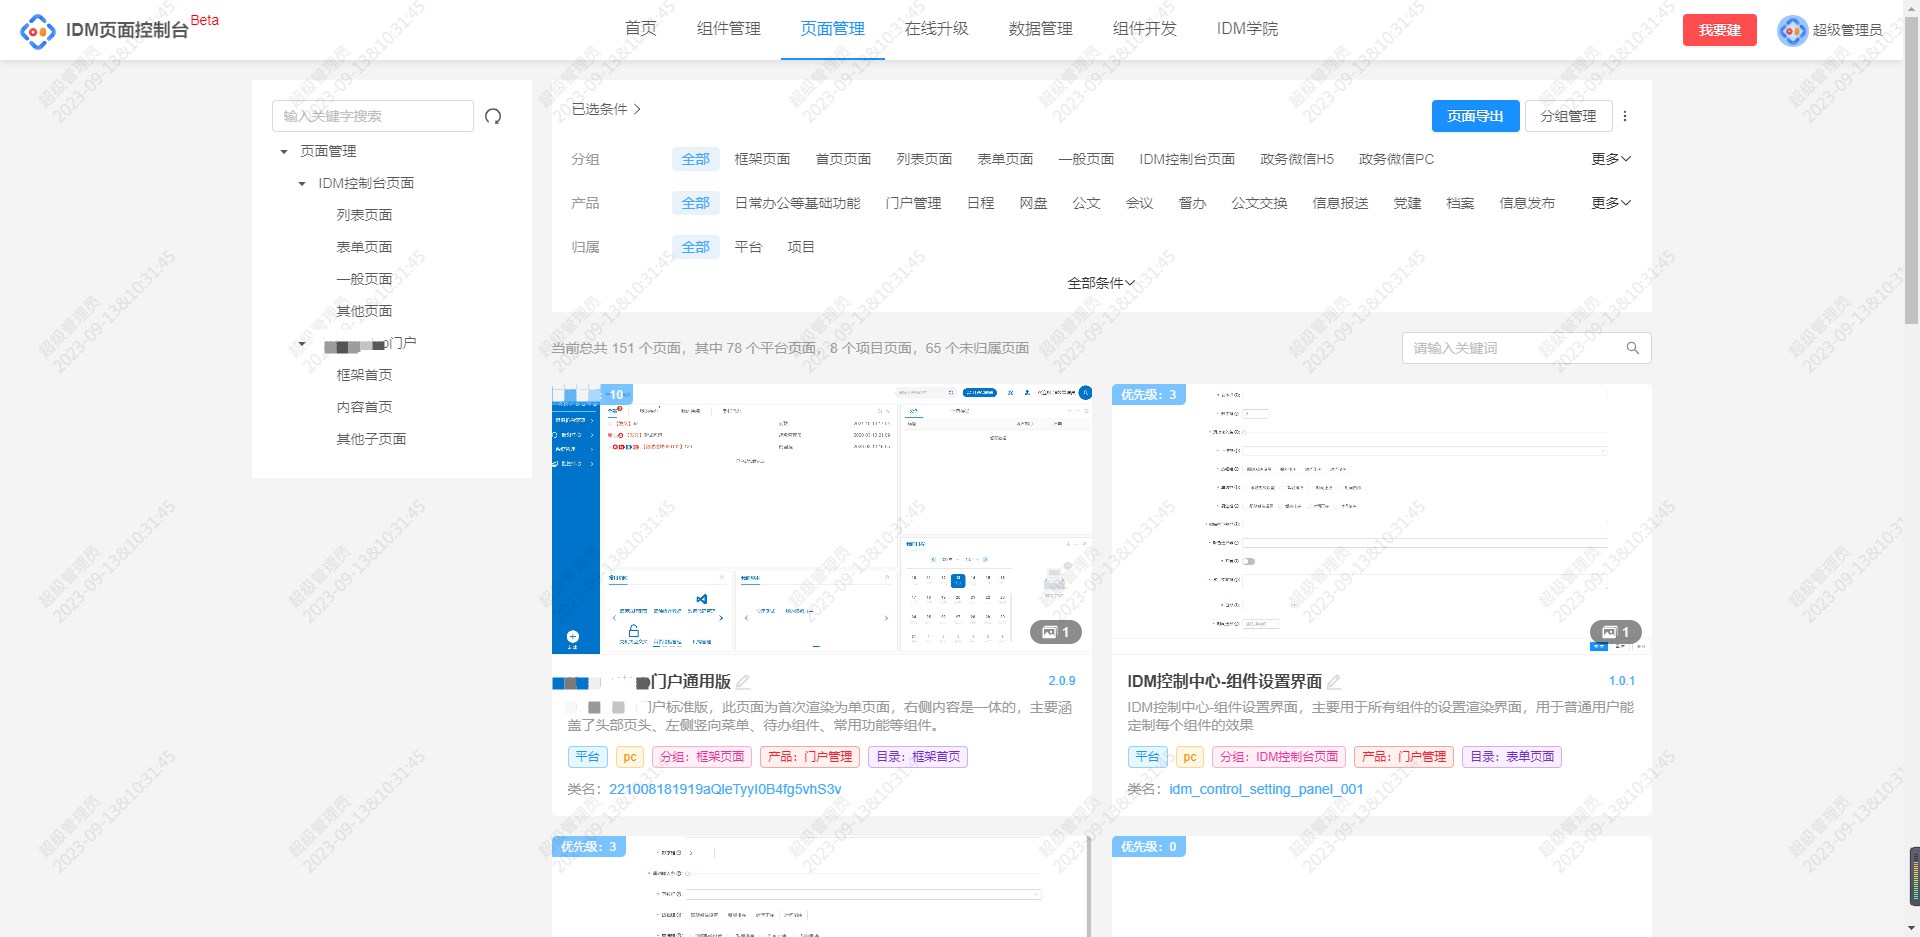This screenshot has height=937, width=1920.
Task: Select 一般页面 in the sidebar tree
Action: coord(364,279)
